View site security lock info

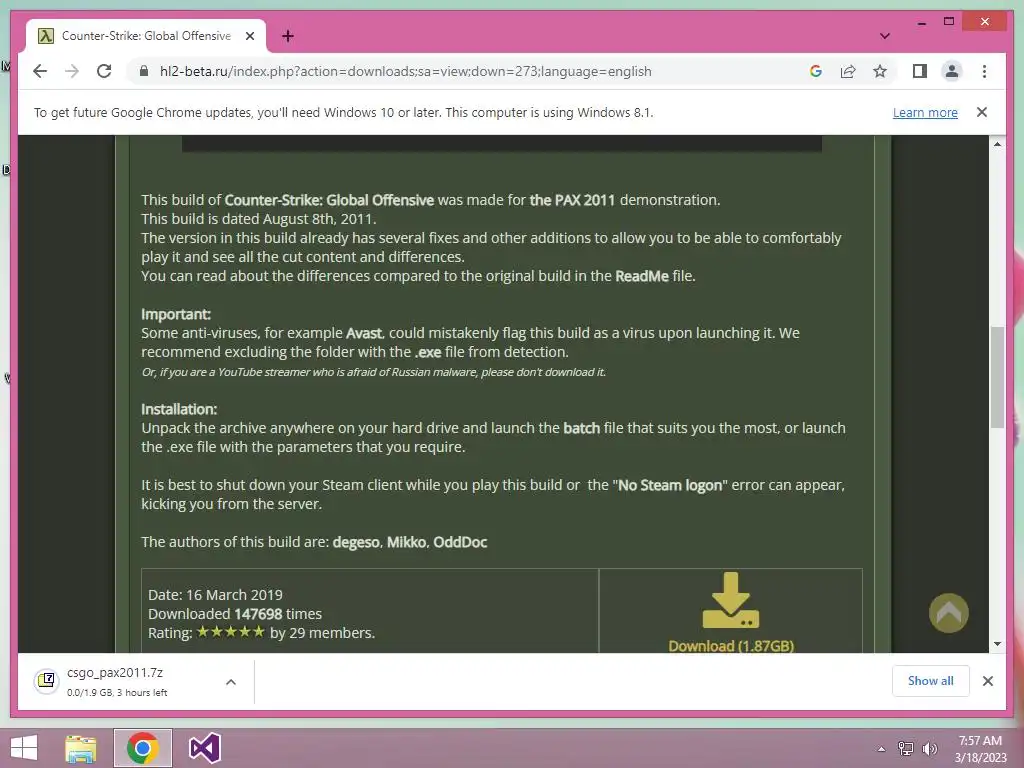144,71
